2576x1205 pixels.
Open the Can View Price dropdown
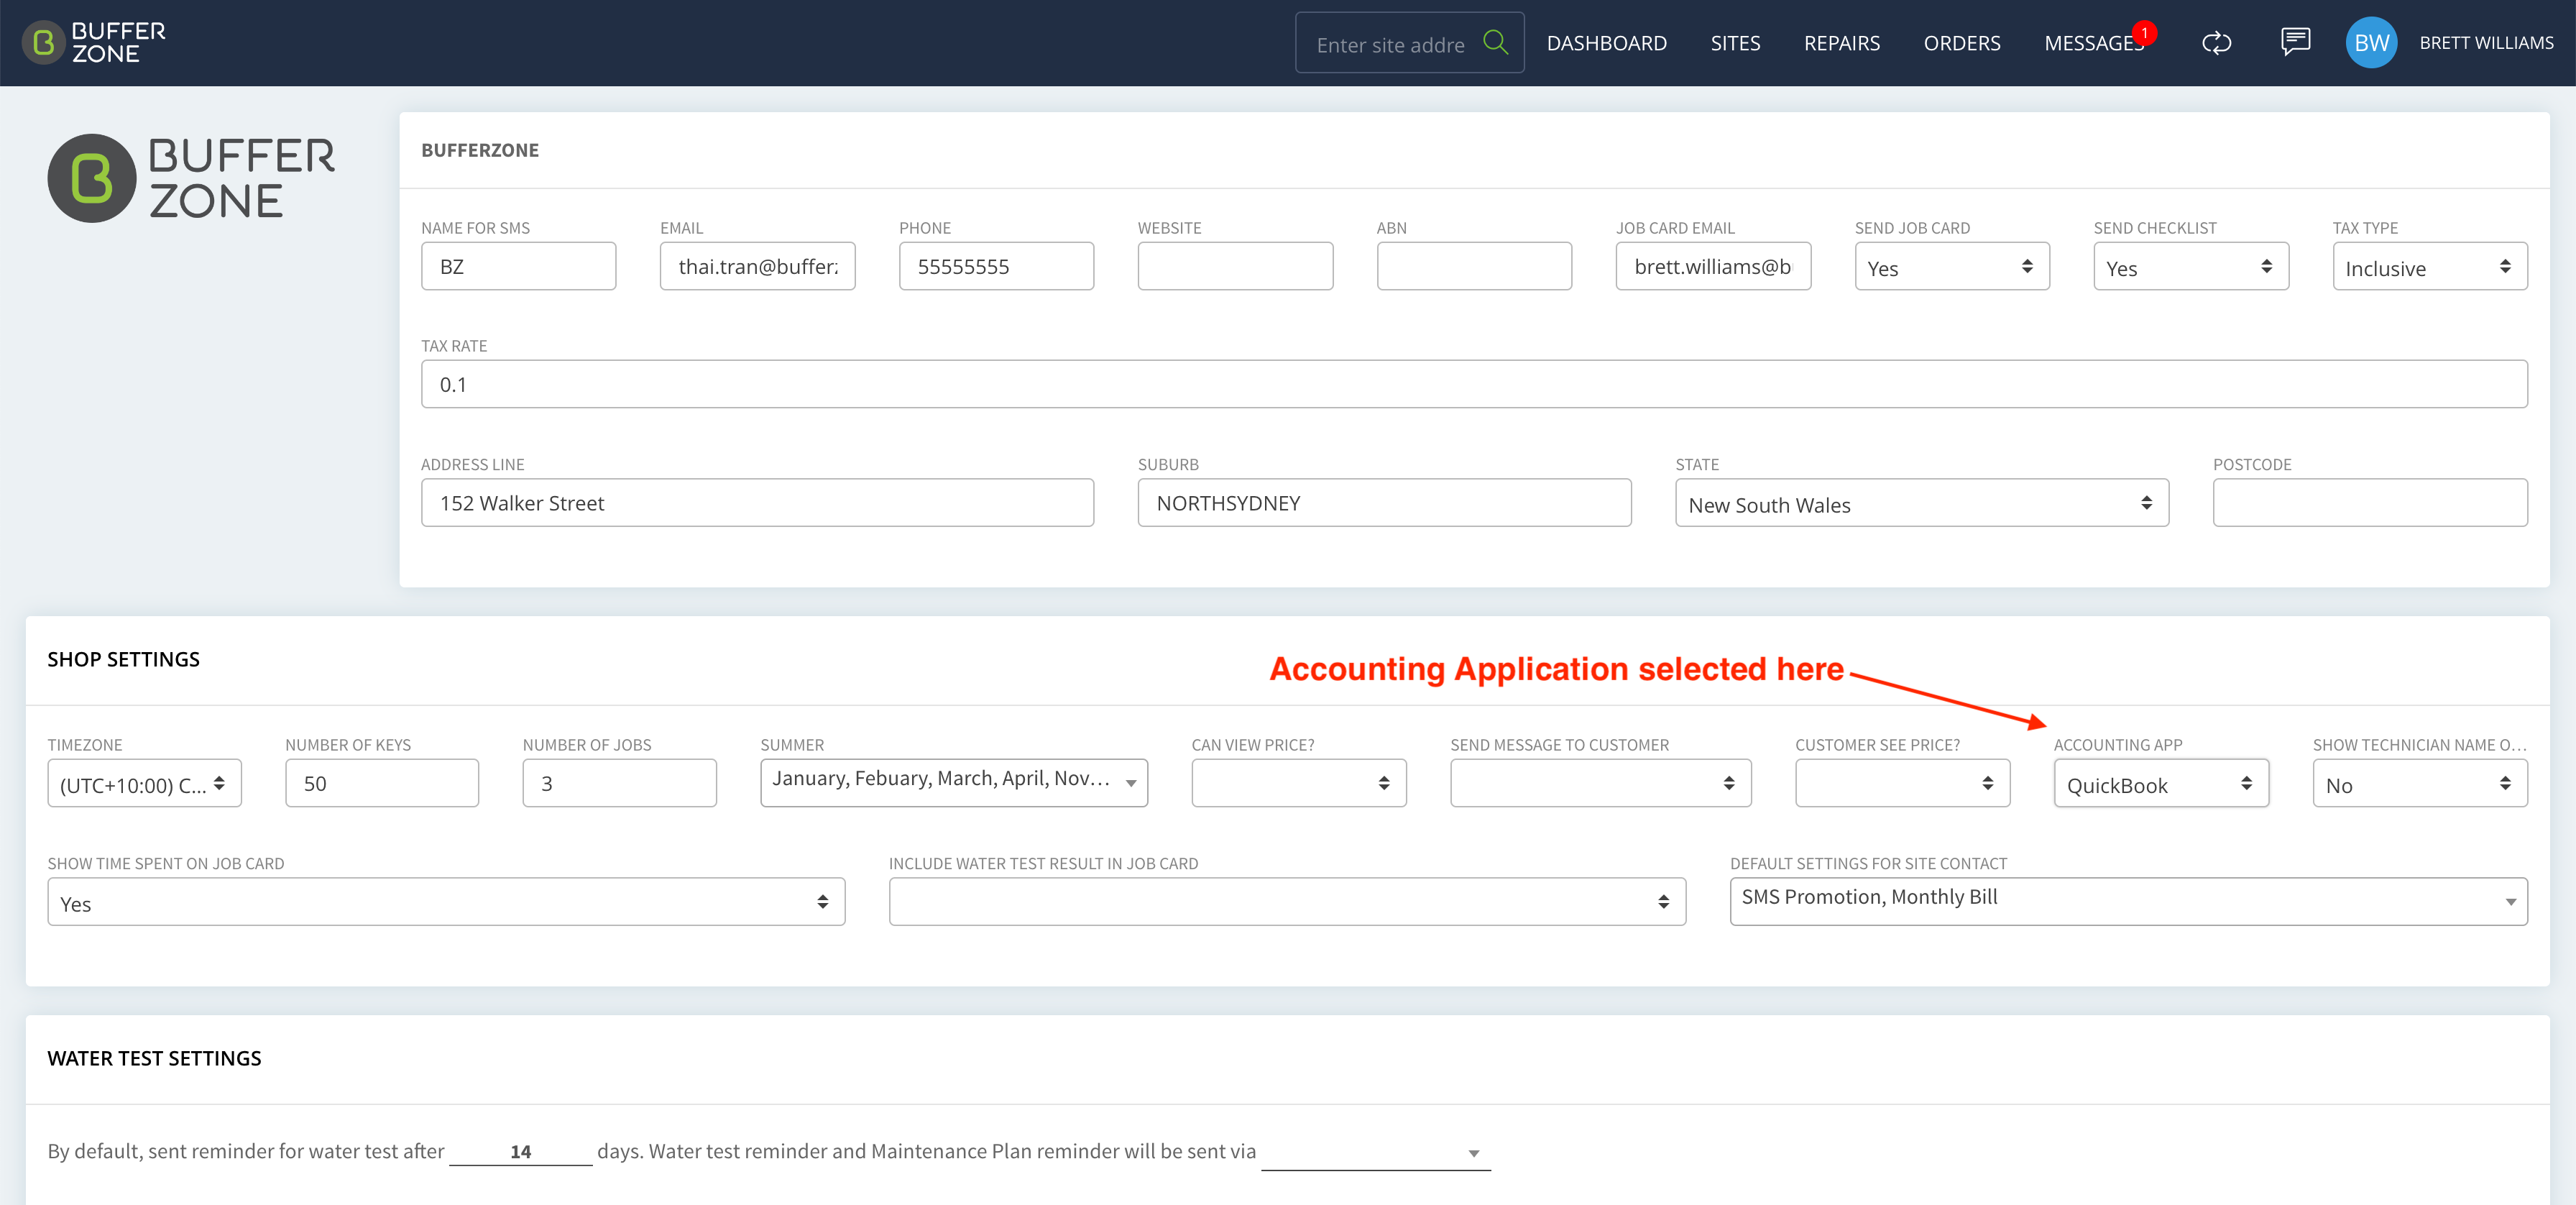pyautogui.click(x=1299, y=783)
